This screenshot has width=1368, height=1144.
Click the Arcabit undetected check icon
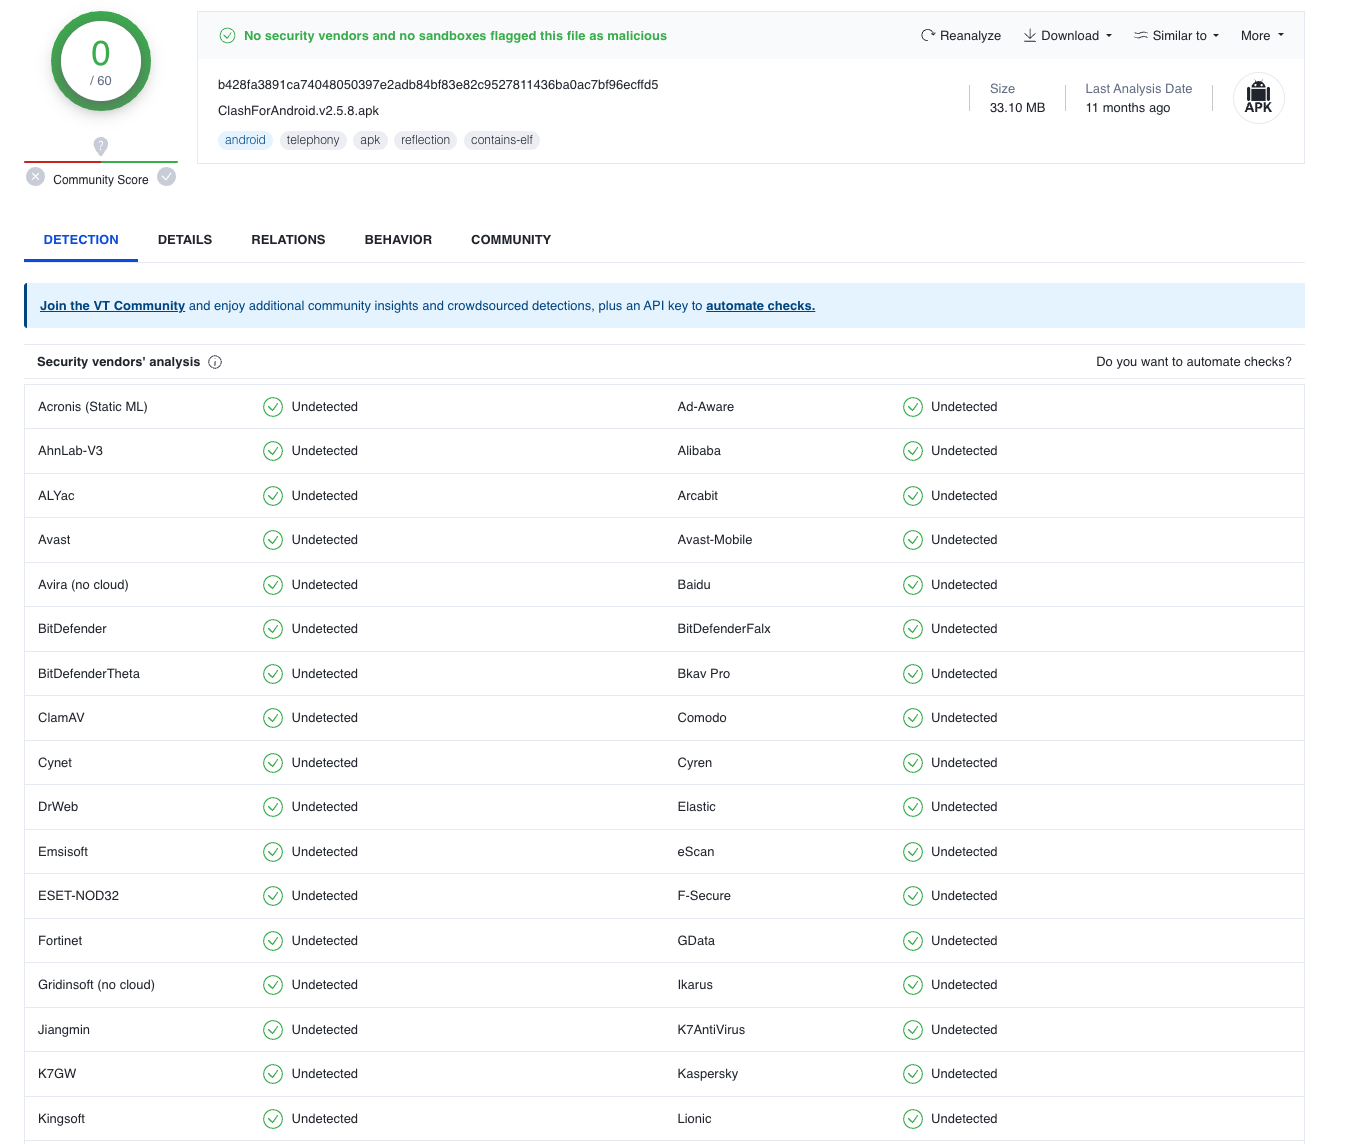pyautogui.click(x=913, y=496)
